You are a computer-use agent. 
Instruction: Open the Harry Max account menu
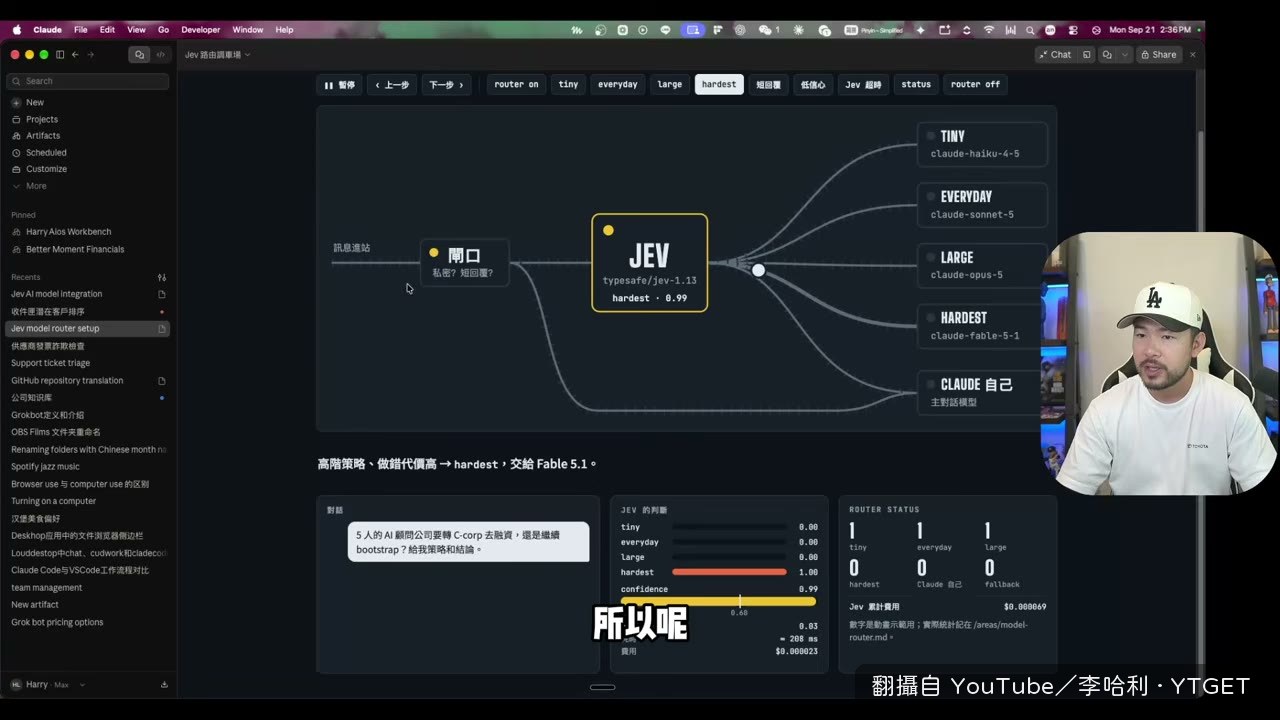coord(47,685)
